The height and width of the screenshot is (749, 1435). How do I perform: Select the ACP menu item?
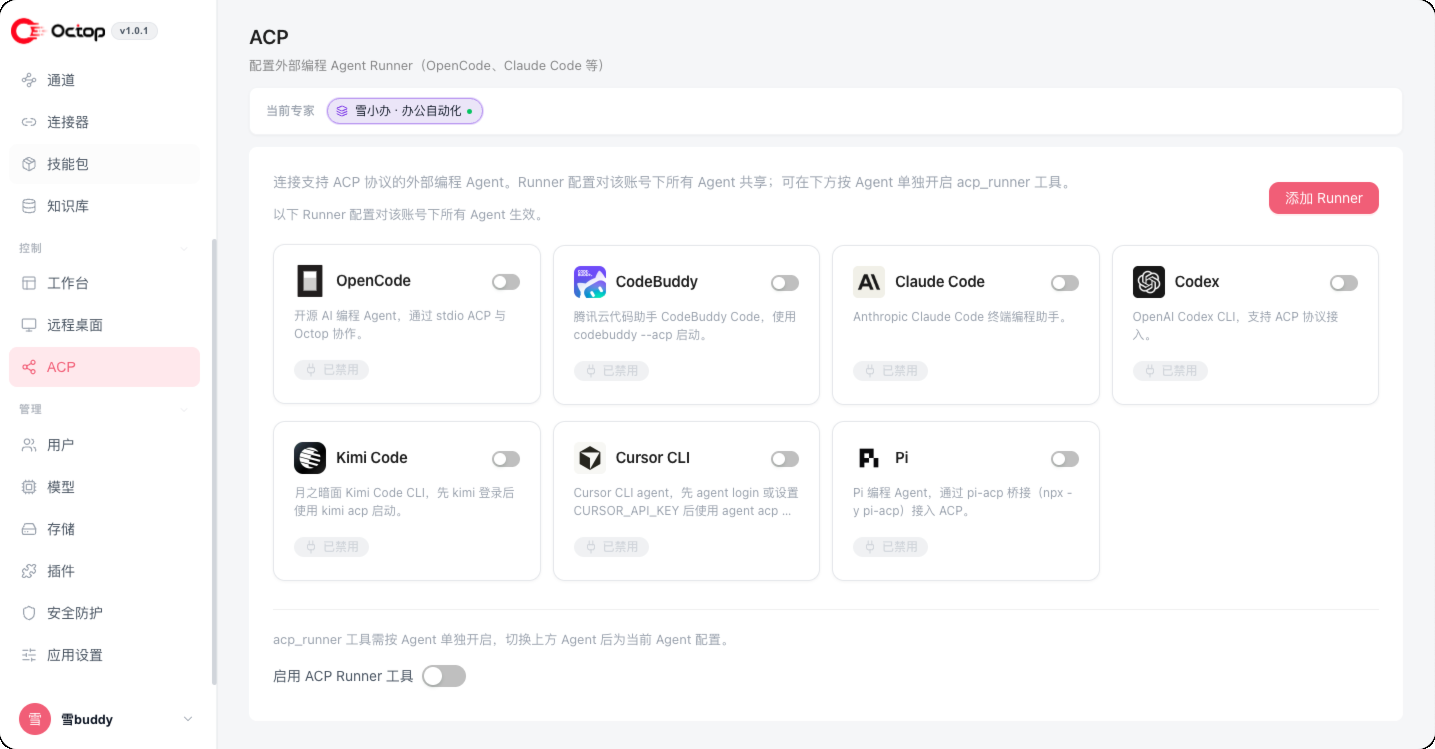tap(105, 367)
